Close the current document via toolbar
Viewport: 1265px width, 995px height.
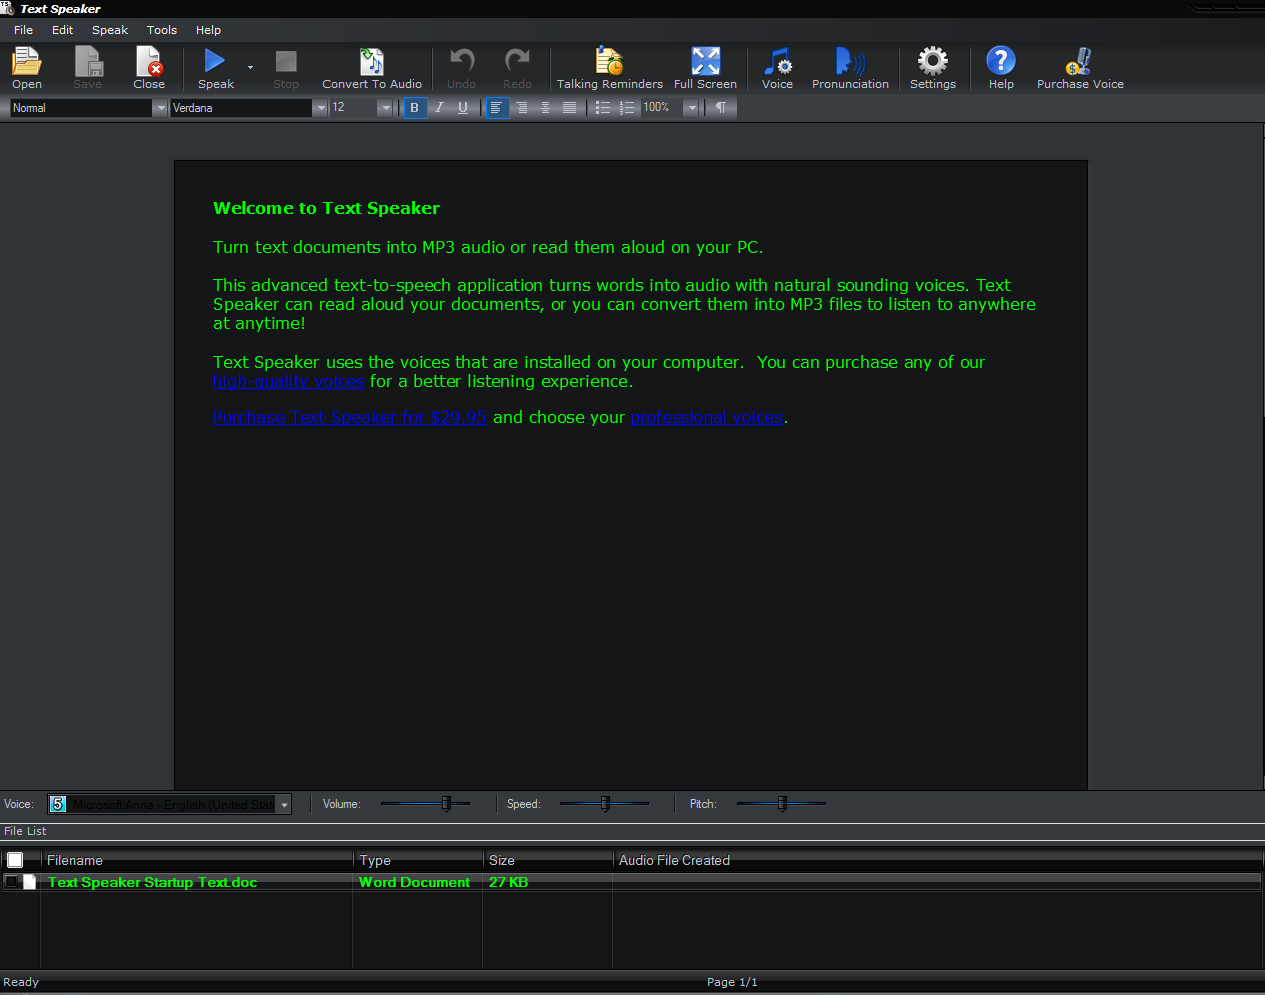(149, 68)
